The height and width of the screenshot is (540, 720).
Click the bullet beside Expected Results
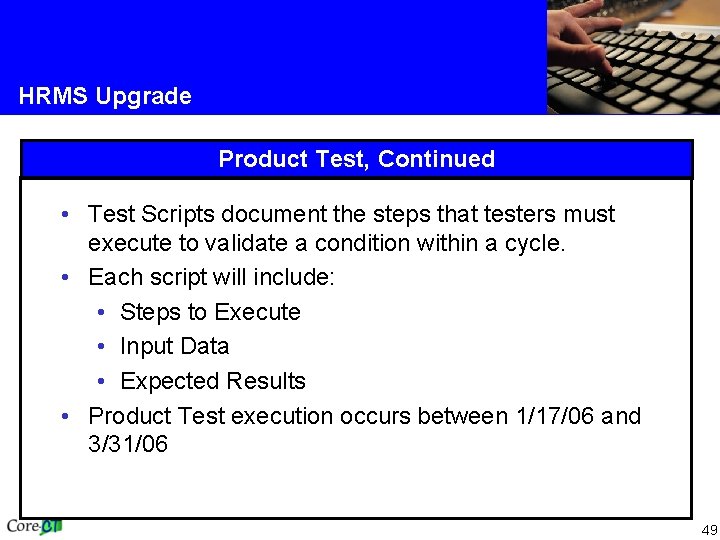pyautogui.click(x=104, y=381)
